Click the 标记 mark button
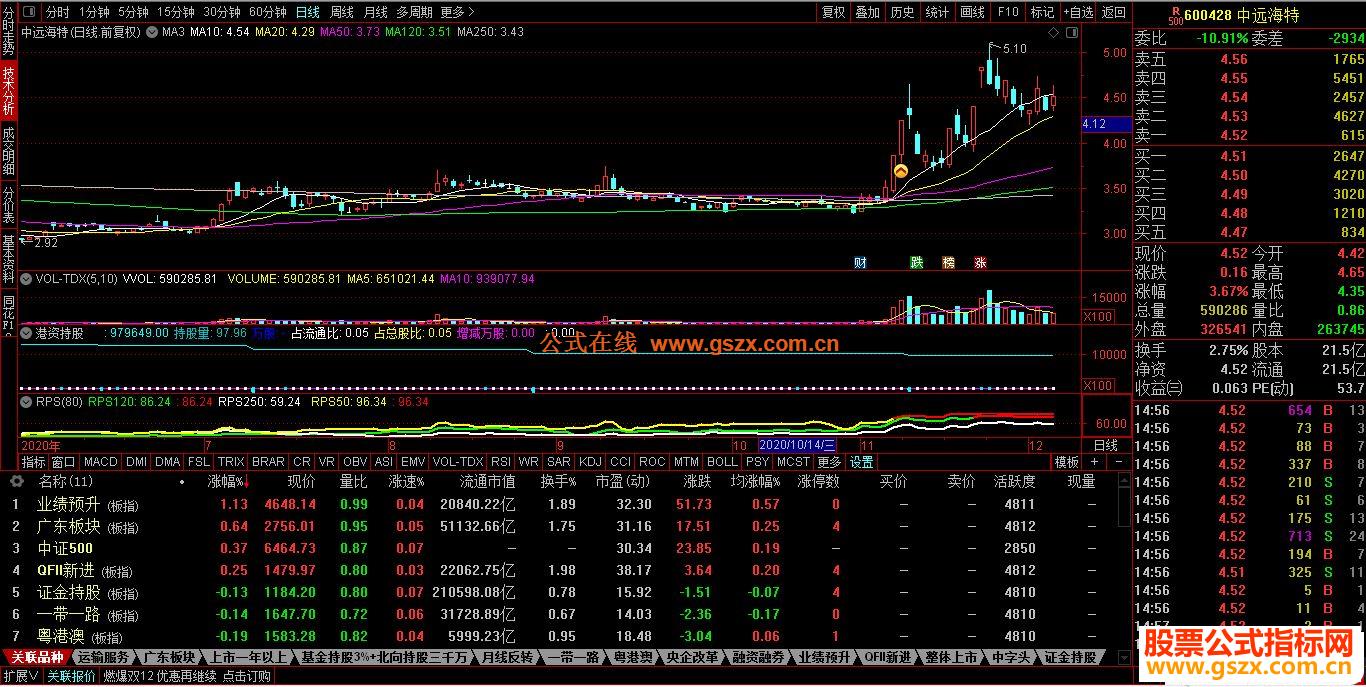 click(1042, 12)
